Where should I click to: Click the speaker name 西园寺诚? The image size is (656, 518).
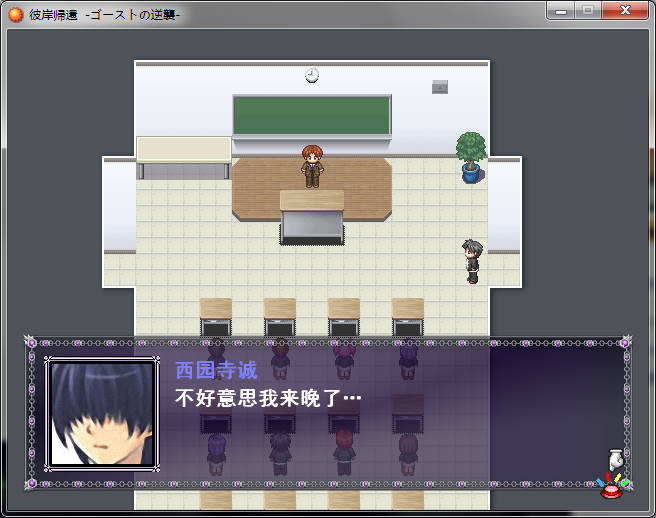(216, 370)
